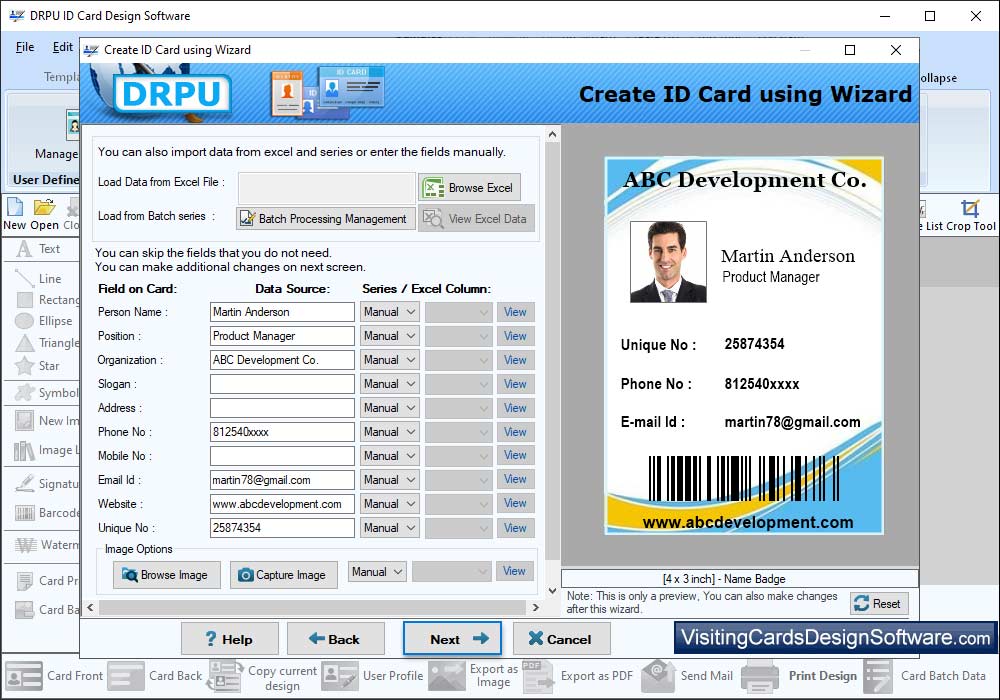Image resolution: width=1000 pixels, height=700 pixels.
Task: Click the Help button
Action: tap(230, 639)
